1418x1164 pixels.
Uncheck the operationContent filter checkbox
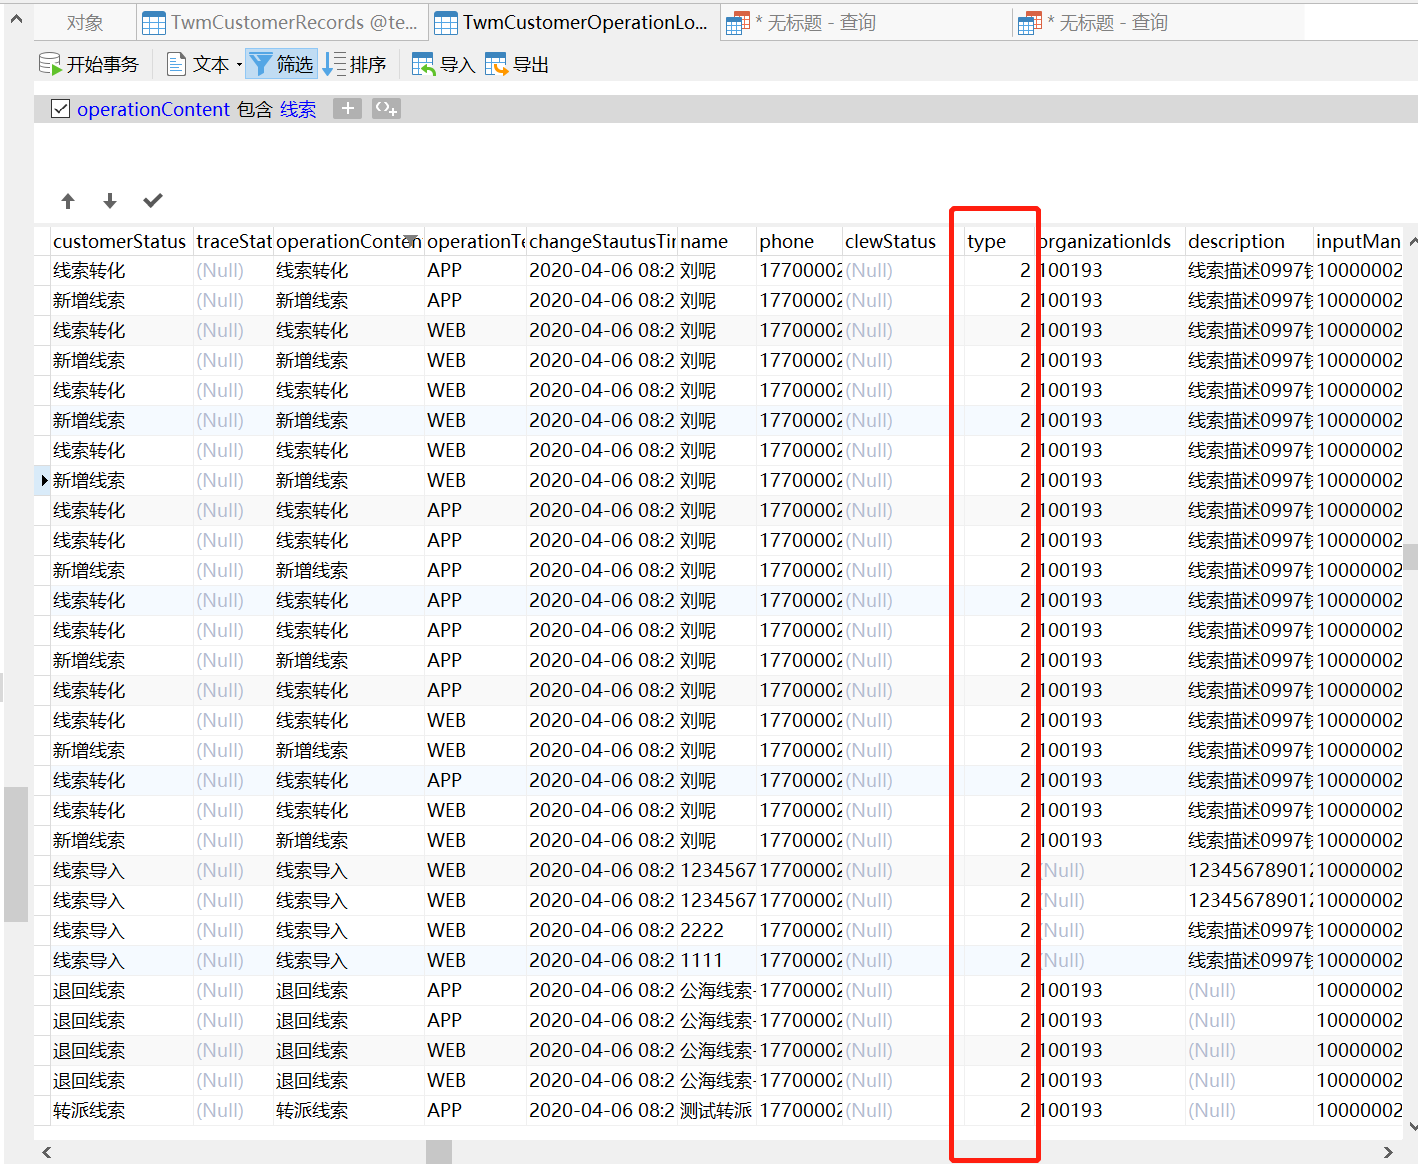click(60, 109)
